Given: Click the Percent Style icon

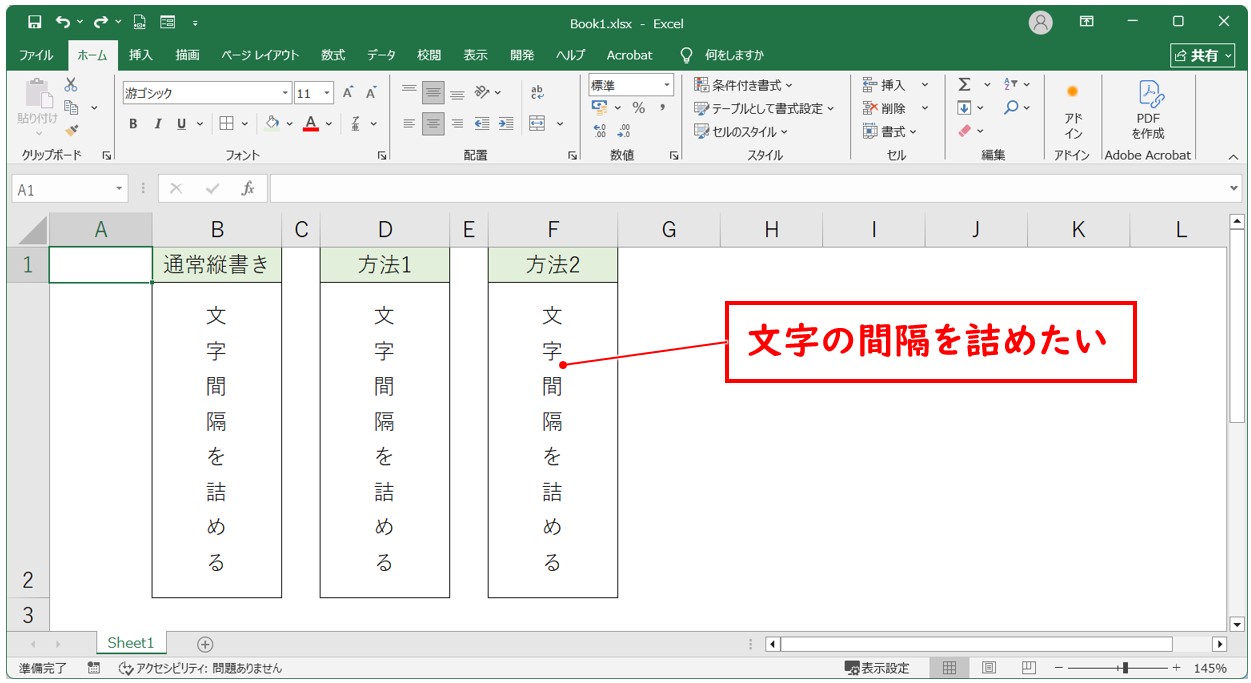Looking at the screenshot, I should 638,108.
